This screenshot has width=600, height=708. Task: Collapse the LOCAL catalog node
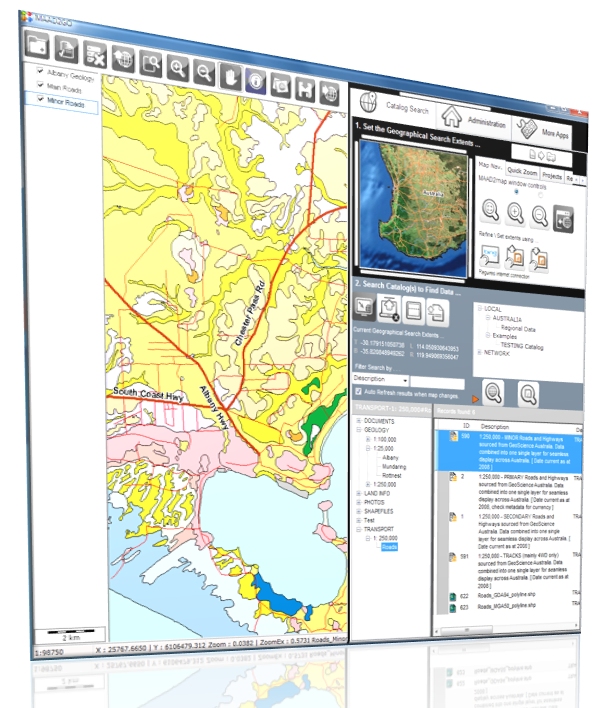pyautogui.click(x=479, y=308)
